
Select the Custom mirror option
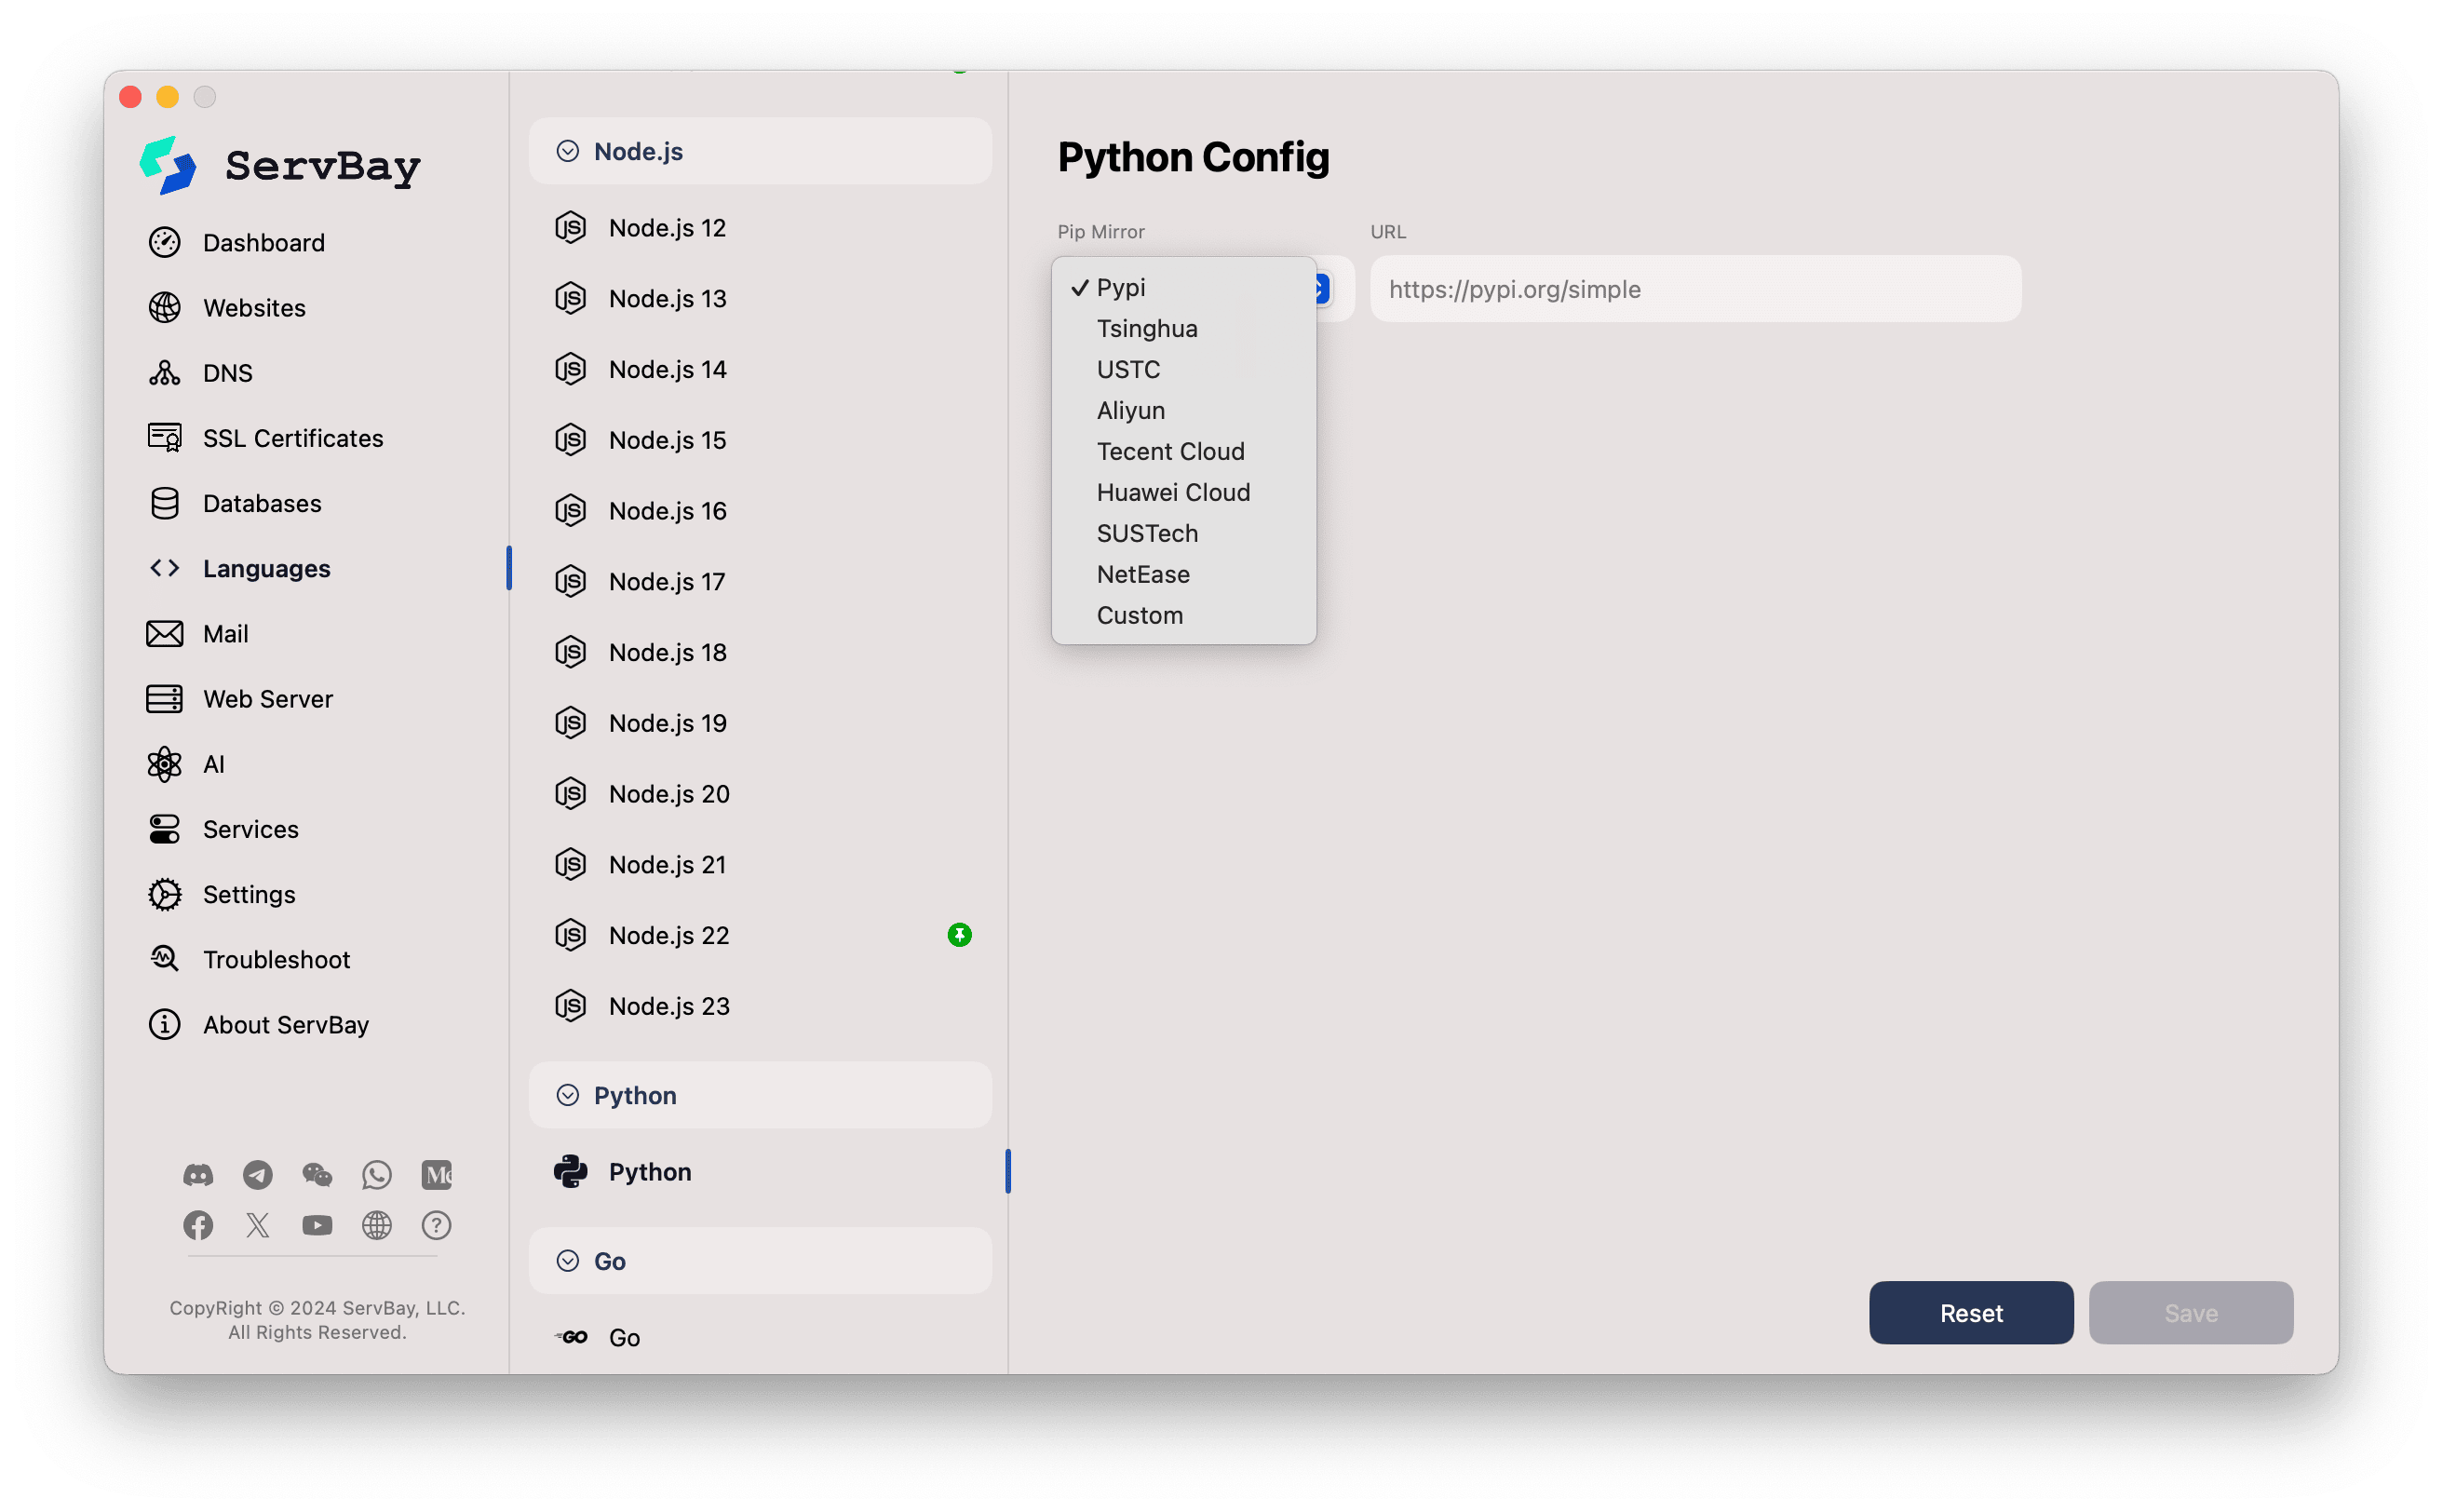point(1140,615)
